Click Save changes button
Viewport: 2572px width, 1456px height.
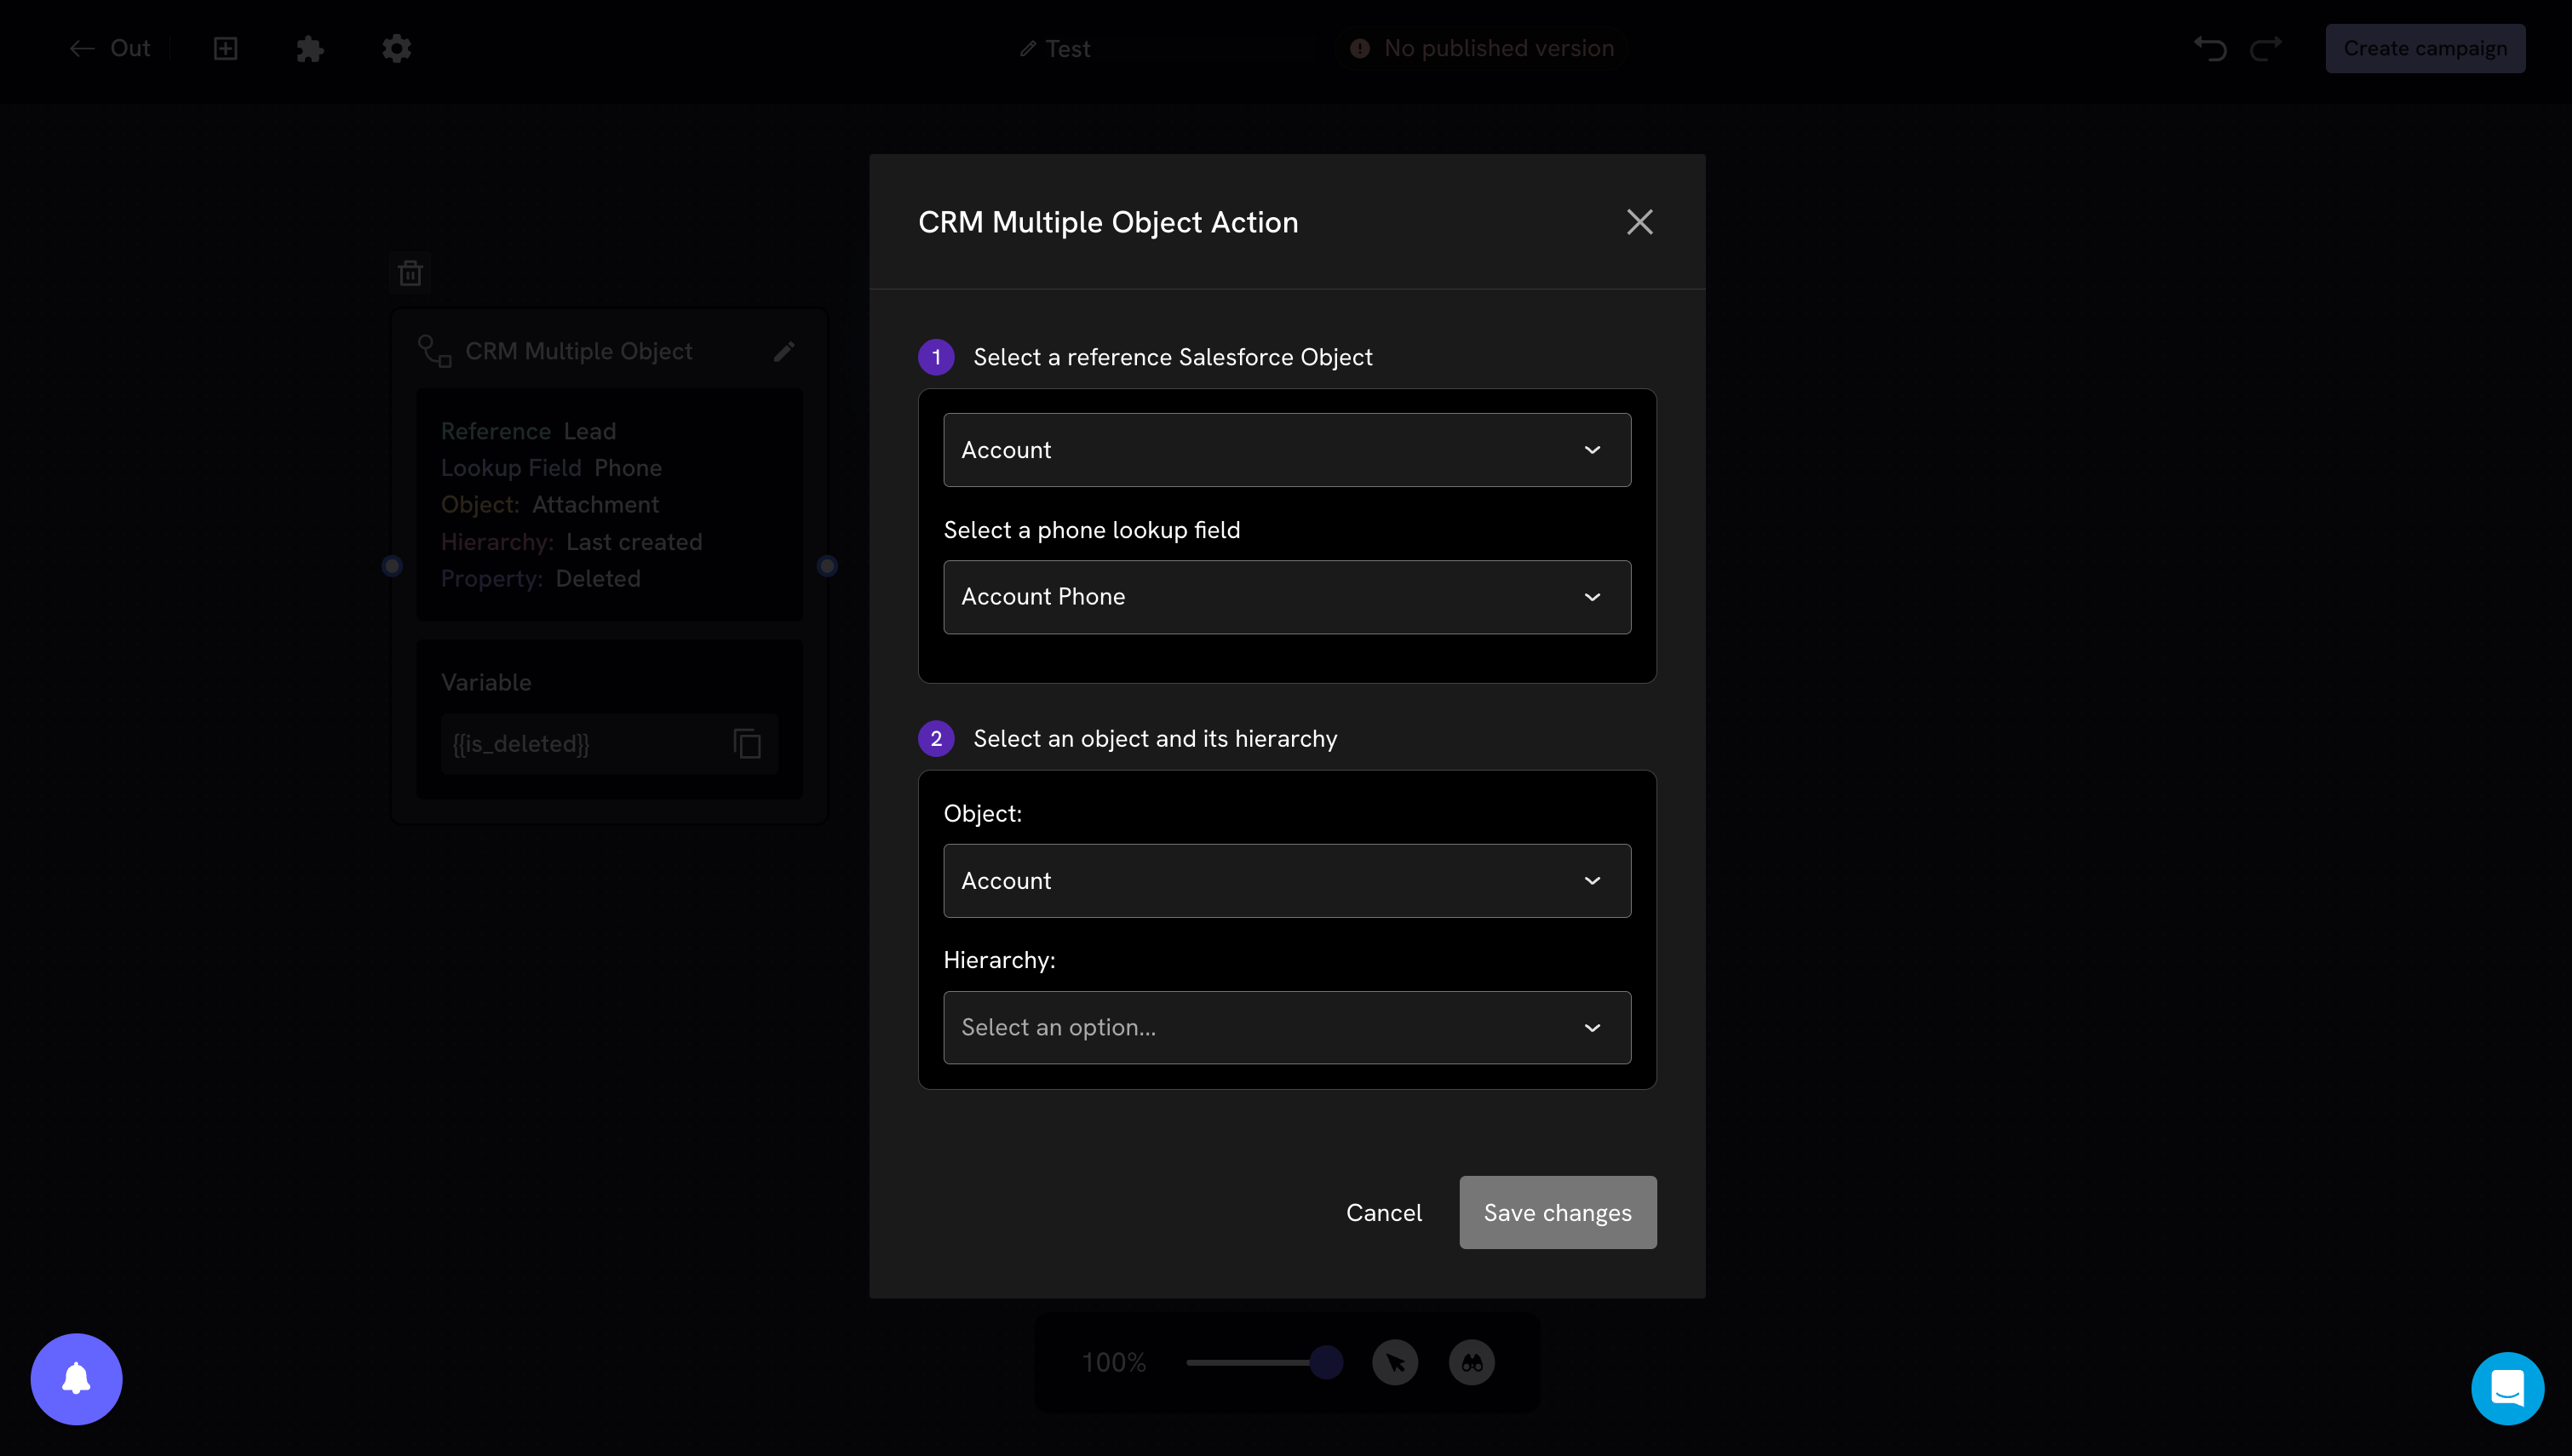[x=1557, y=1212]
